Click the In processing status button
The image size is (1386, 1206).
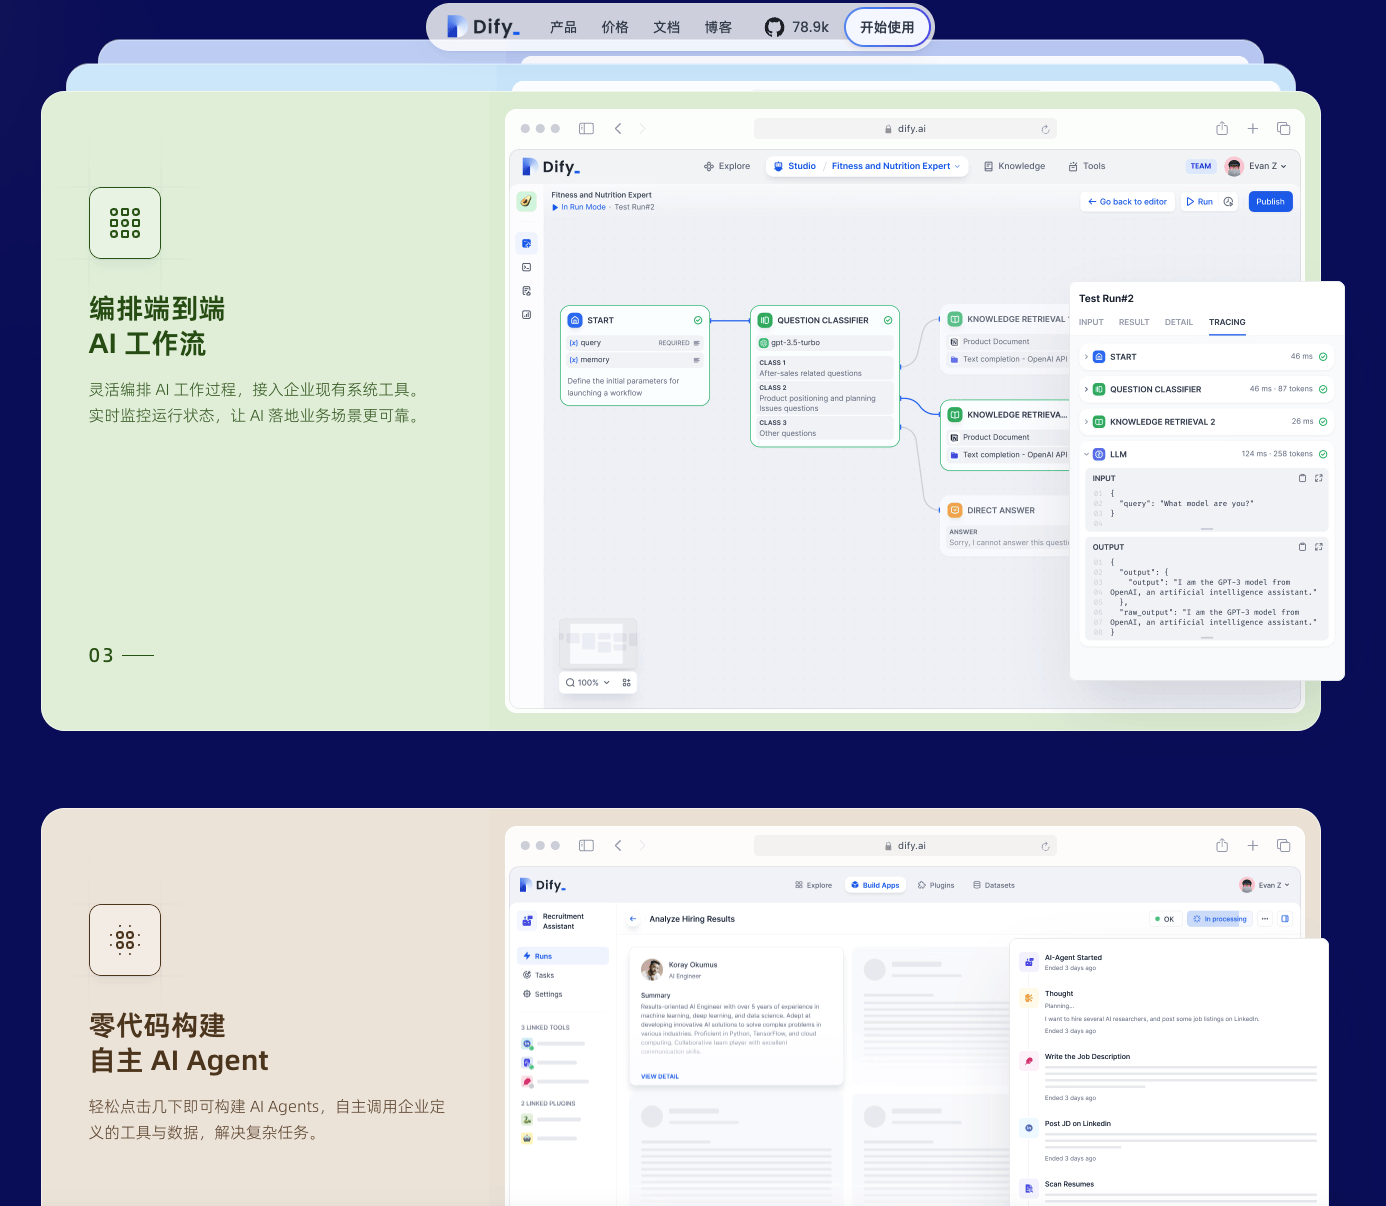[1219, 919]
